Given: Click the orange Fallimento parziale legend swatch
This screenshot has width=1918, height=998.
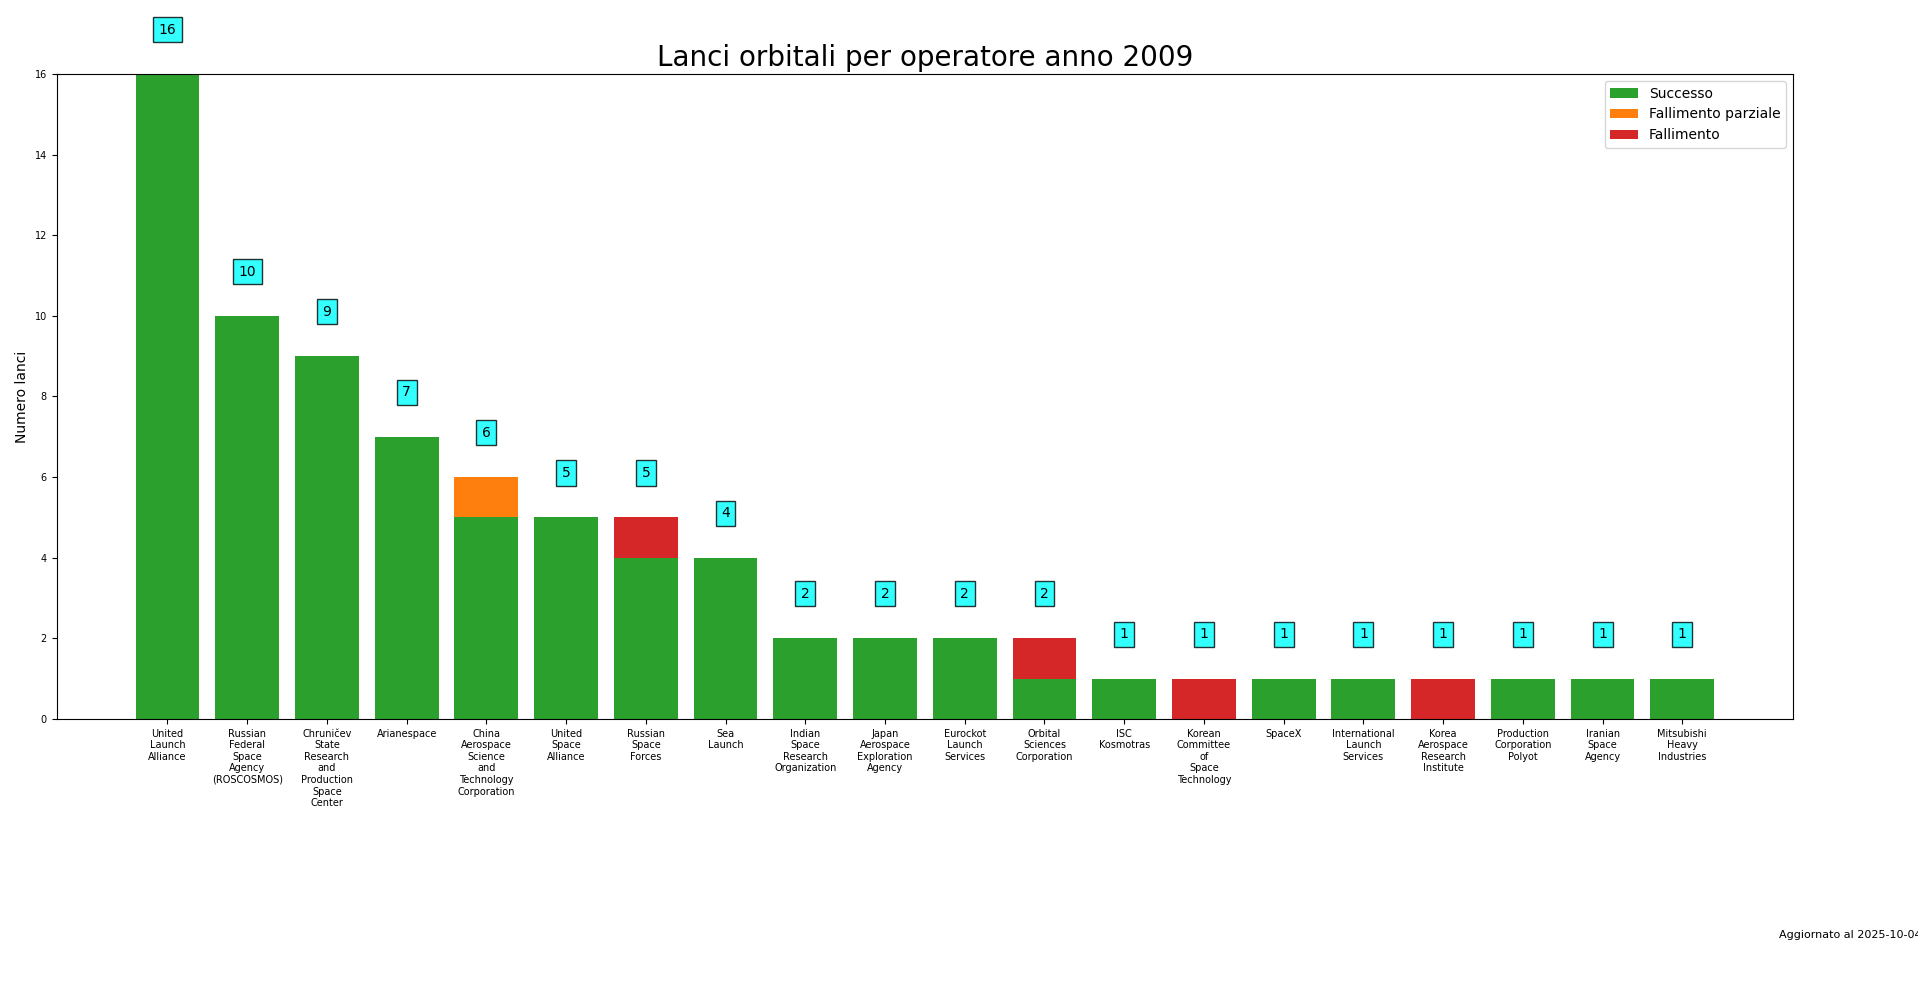Looking at the screenshot, I should (1623, 114).
